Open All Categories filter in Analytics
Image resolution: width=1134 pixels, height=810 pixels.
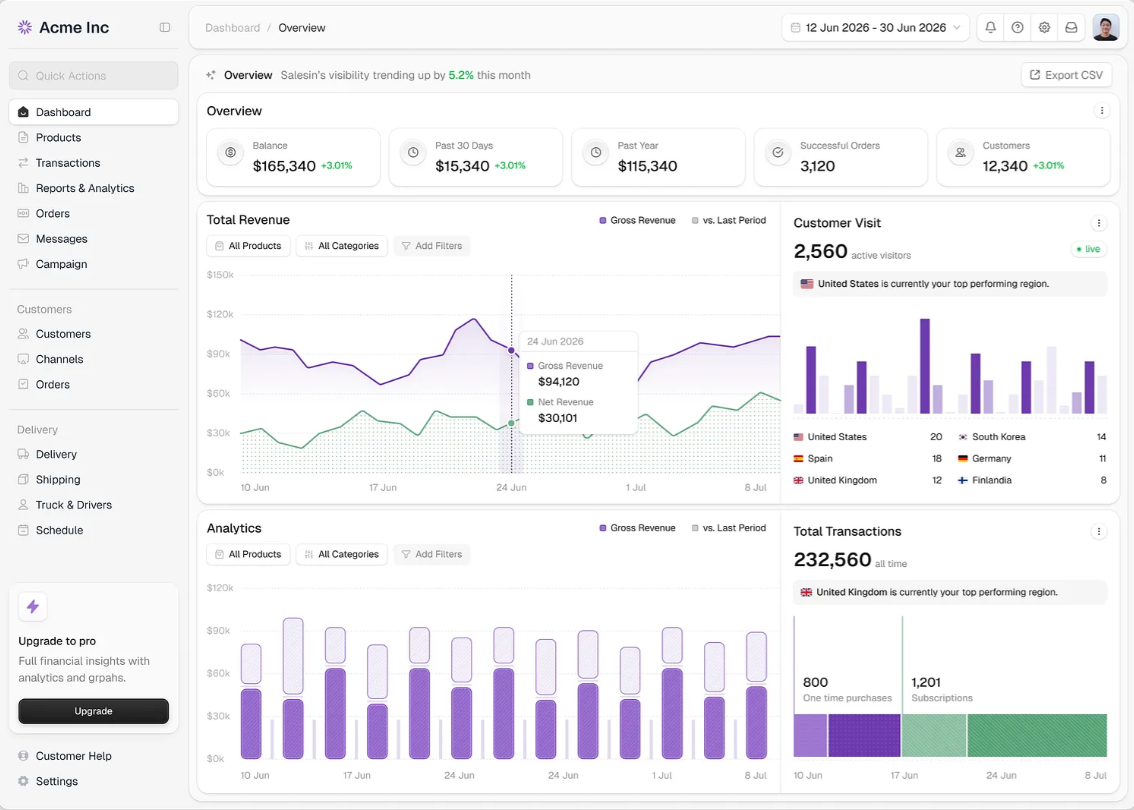341,554
